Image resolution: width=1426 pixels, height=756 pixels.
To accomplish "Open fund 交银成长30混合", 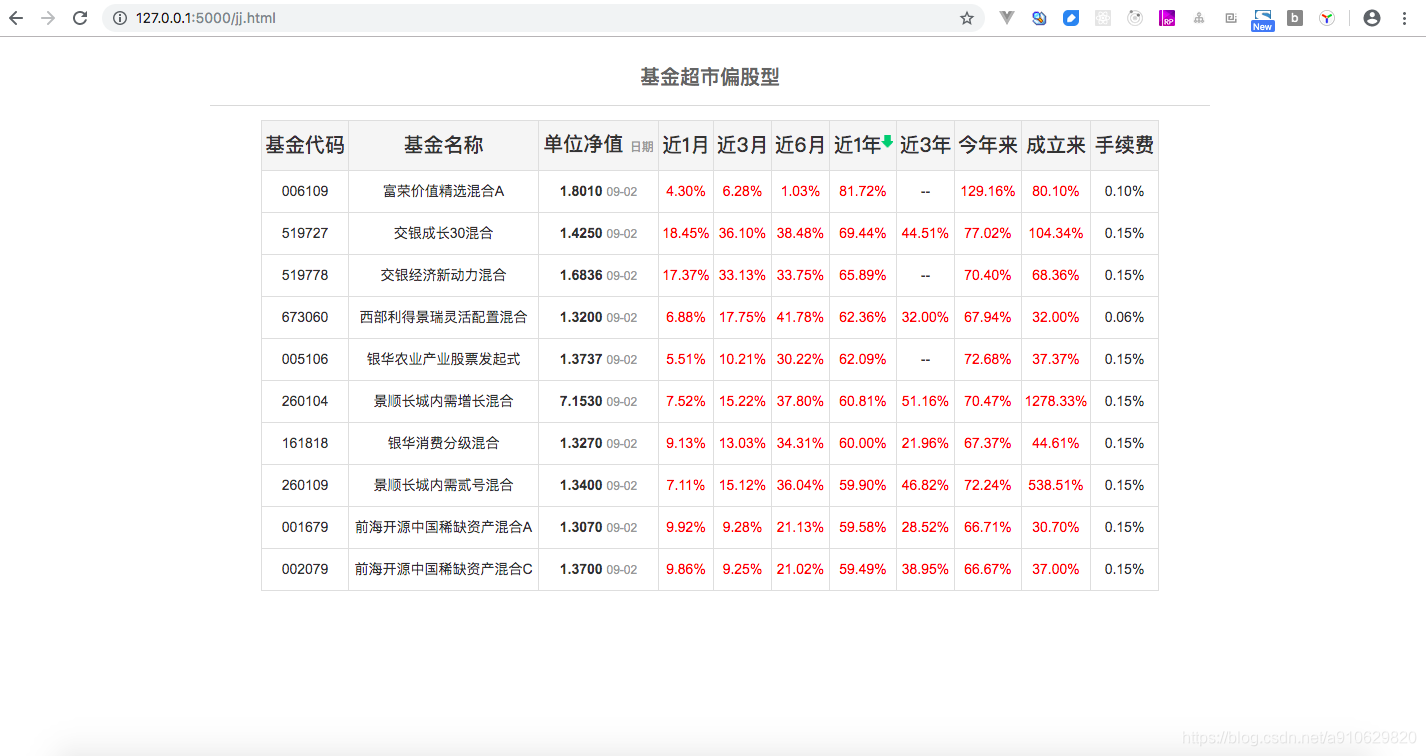I will pos(443,233).
